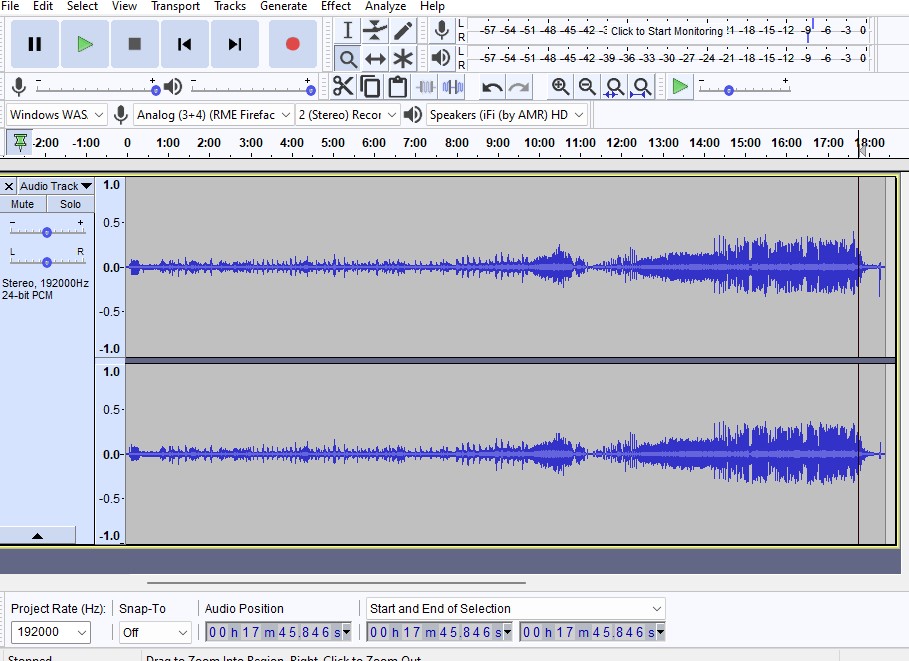This screenshot has width=909, height=661.
Task: Select the Zoom magnifier tool
Action: tap(347, 59)
